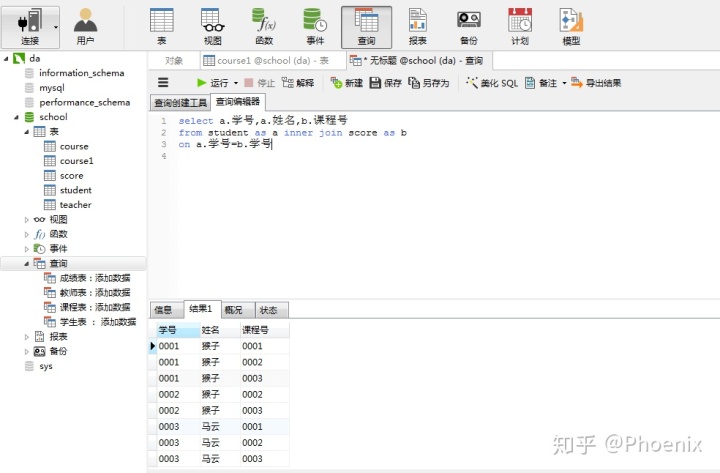Open the 备份 (Backup) section
Image resolution: width=720 pixels, height=473 pixels.
point(469,27)
